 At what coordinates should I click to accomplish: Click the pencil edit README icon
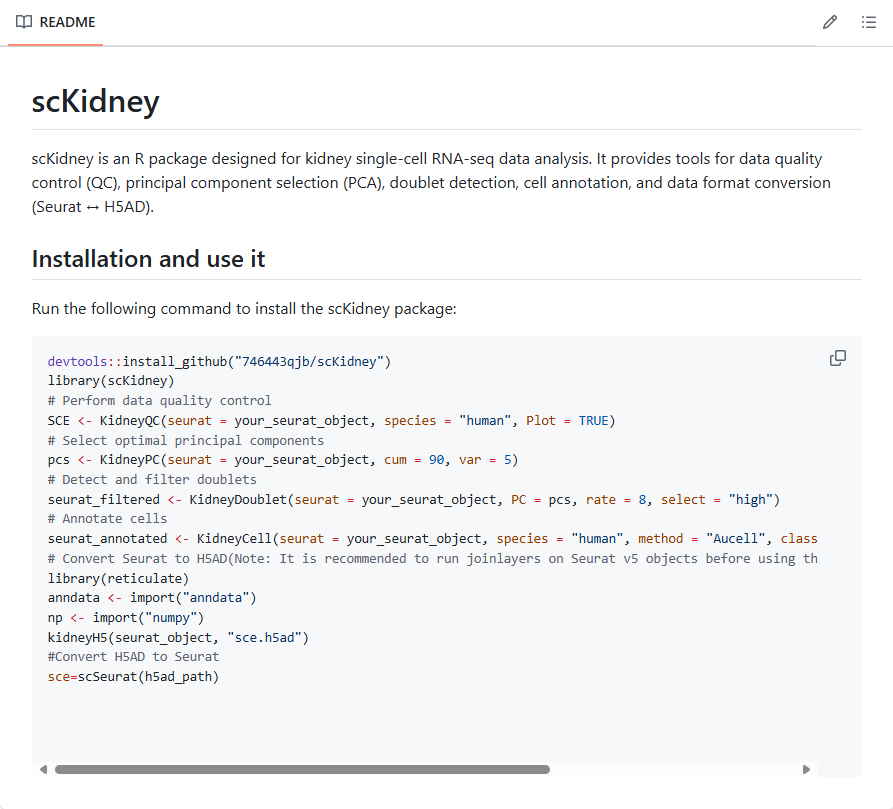tap(830, 22)
